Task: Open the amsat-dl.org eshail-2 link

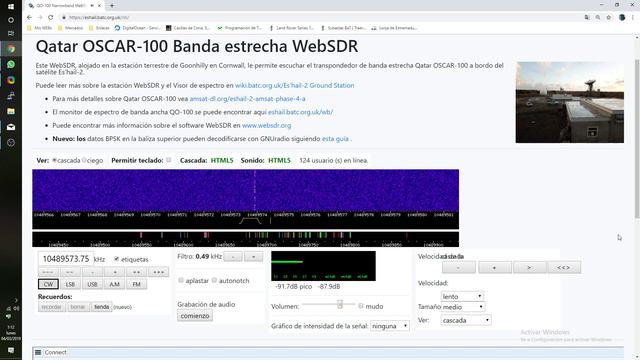Action: click(x=247, y=99)
